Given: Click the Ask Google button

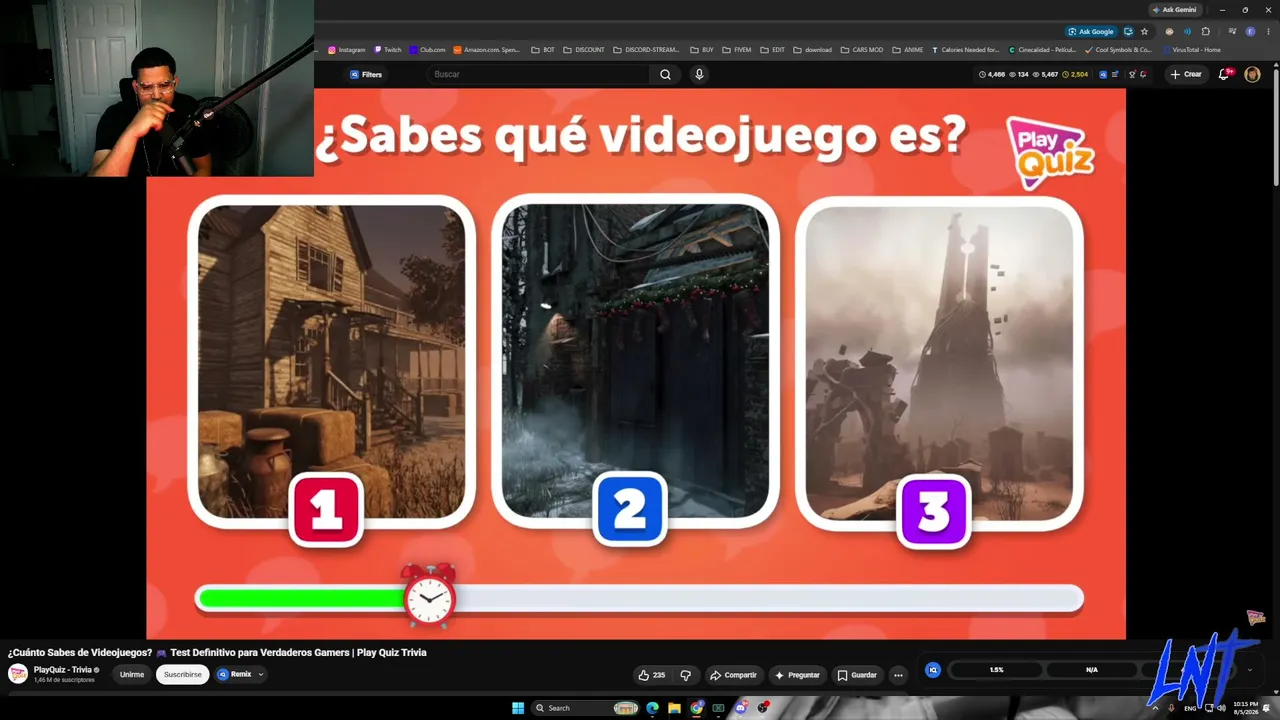Looking at the screenshot, I should tap(1091, 31).
